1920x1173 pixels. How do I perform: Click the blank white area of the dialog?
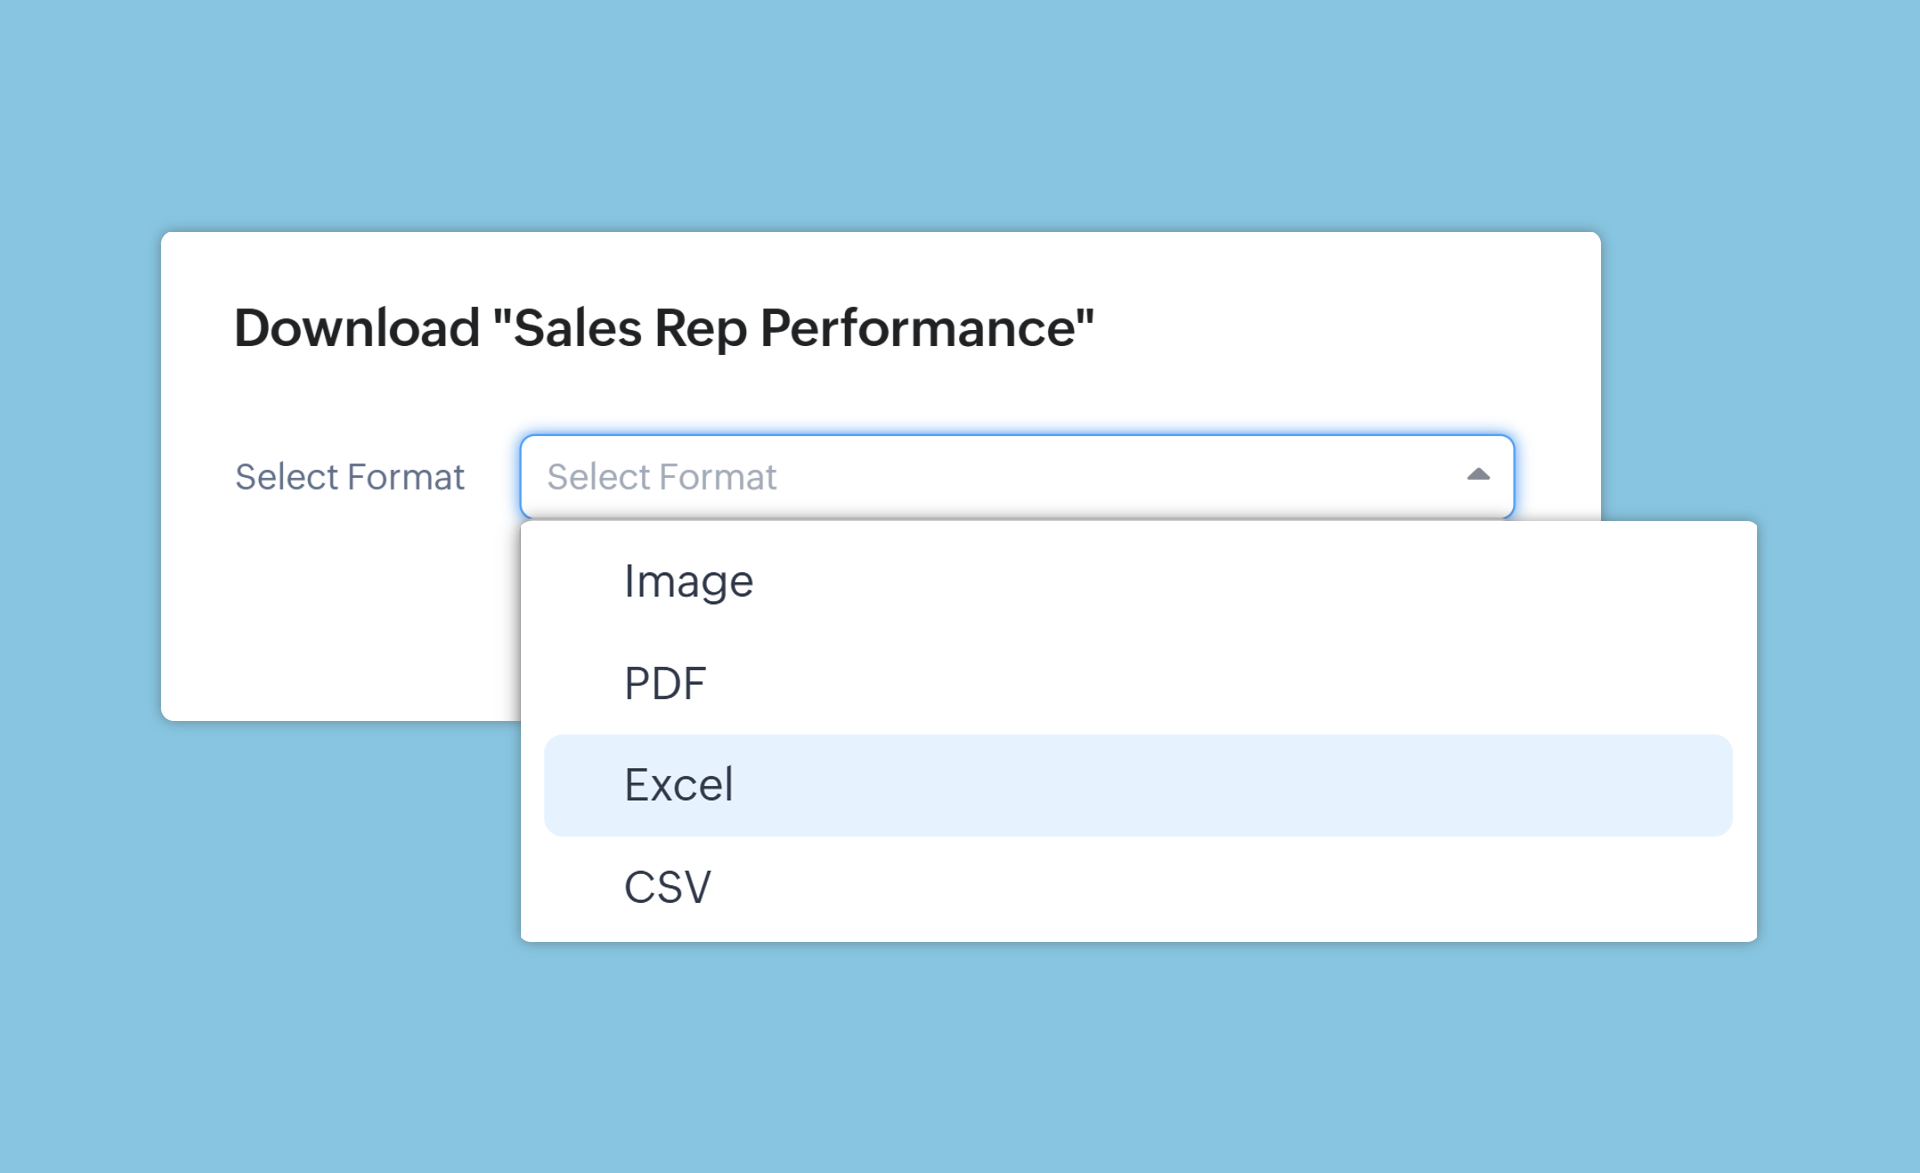point(340,620)
